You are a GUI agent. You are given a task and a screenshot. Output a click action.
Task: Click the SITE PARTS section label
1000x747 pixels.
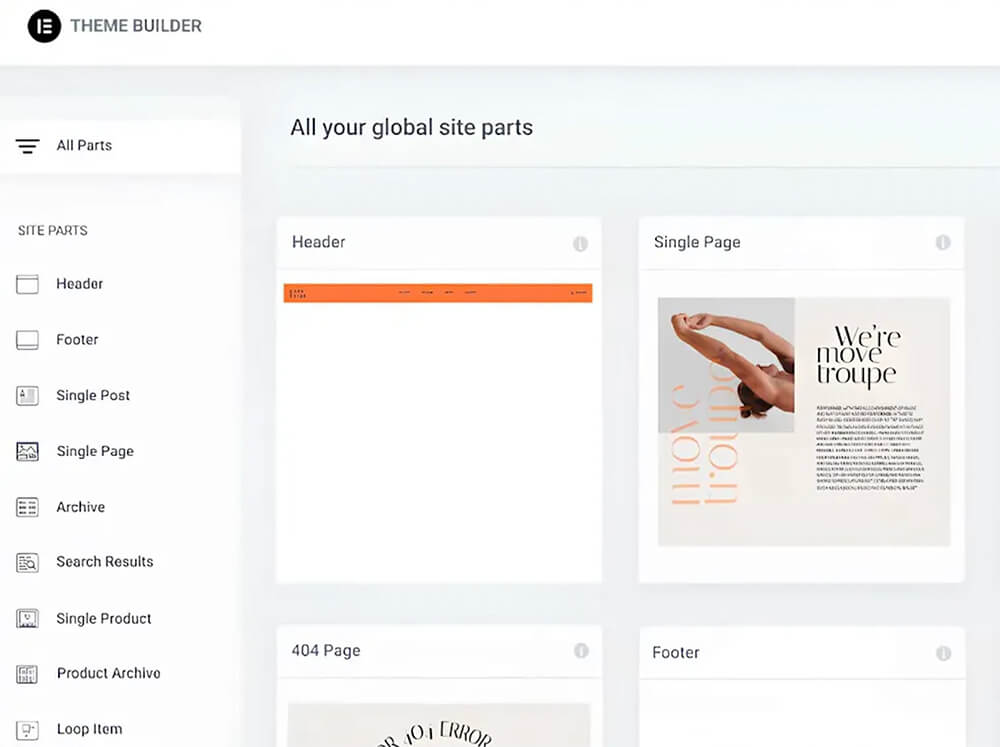[53, 231]
